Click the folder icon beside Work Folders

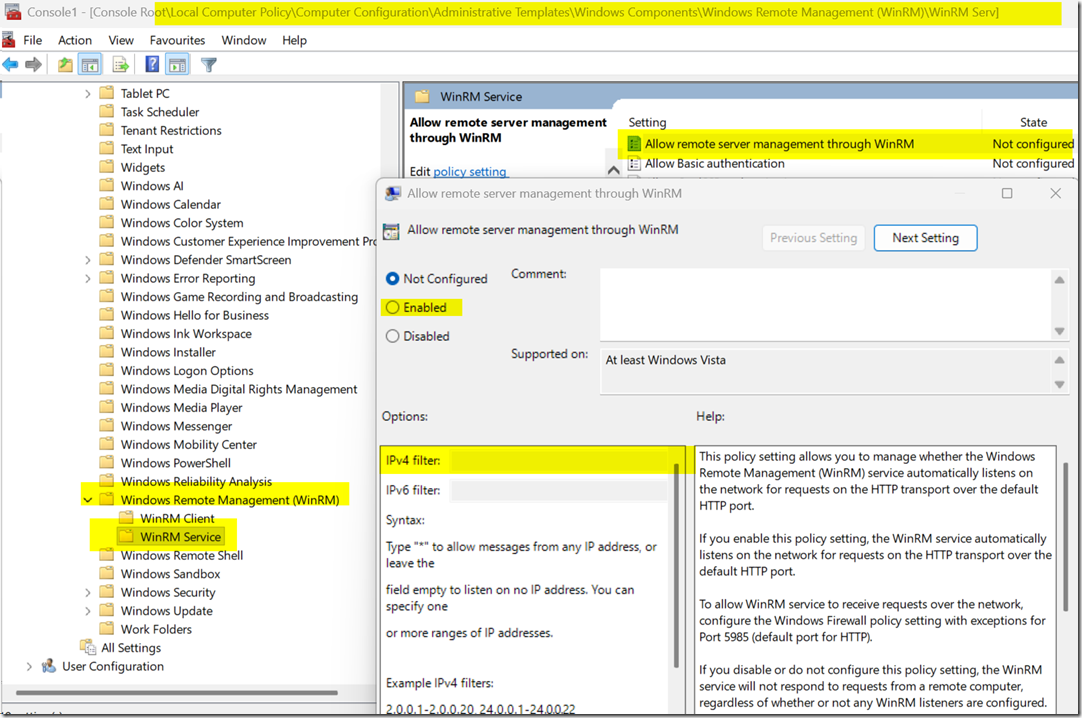pos(106,628)
